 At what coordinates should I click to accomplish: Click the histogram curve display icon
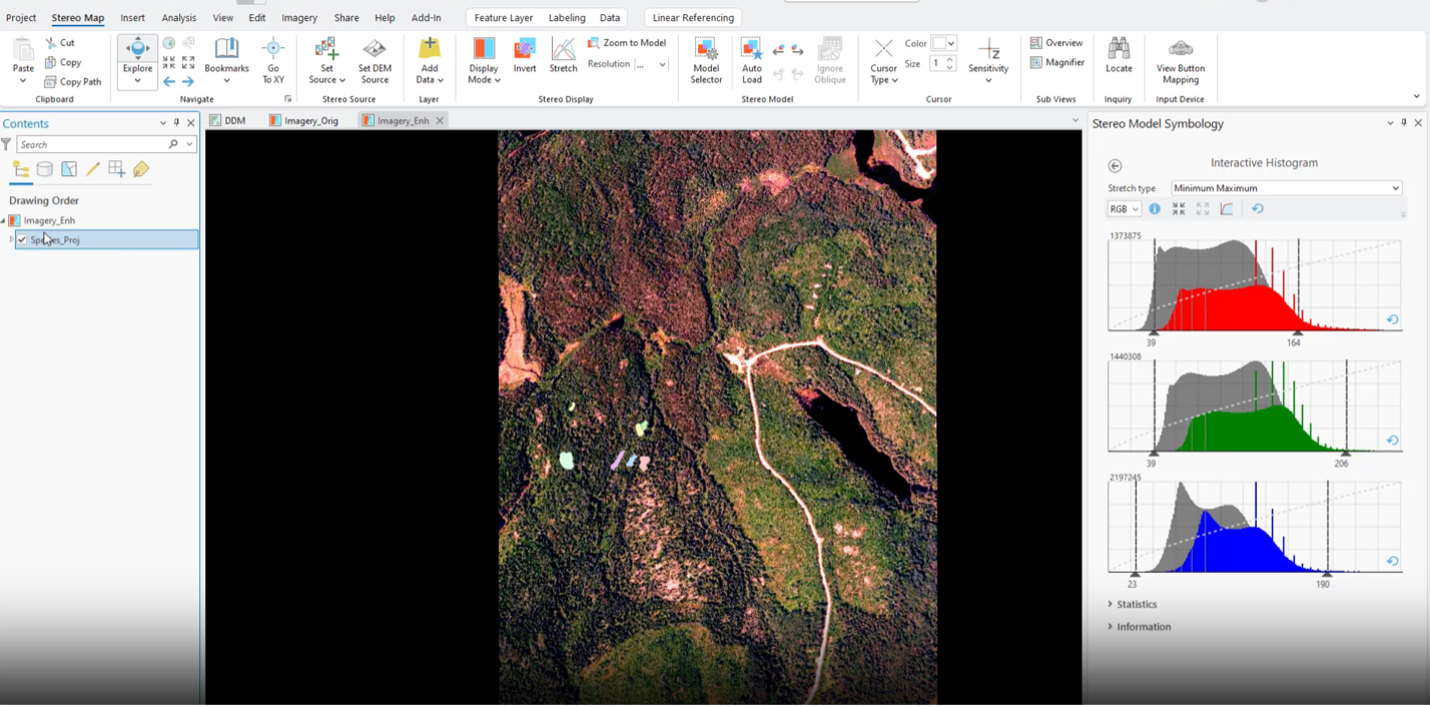click(1227, 209)
